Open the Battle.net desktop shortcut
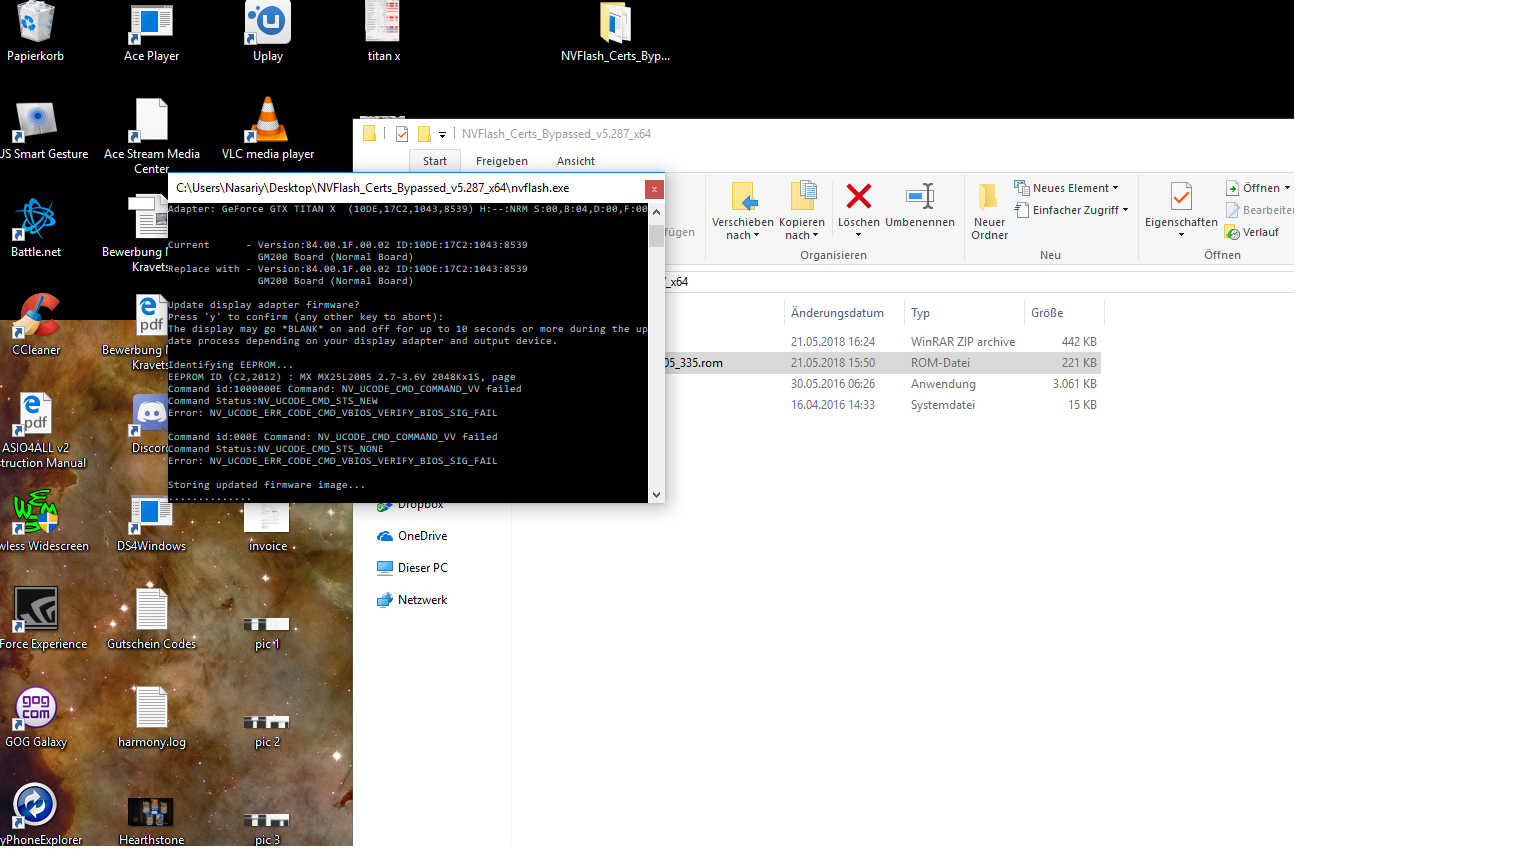Screen dimensions: 1536x864 pos(36,228)
